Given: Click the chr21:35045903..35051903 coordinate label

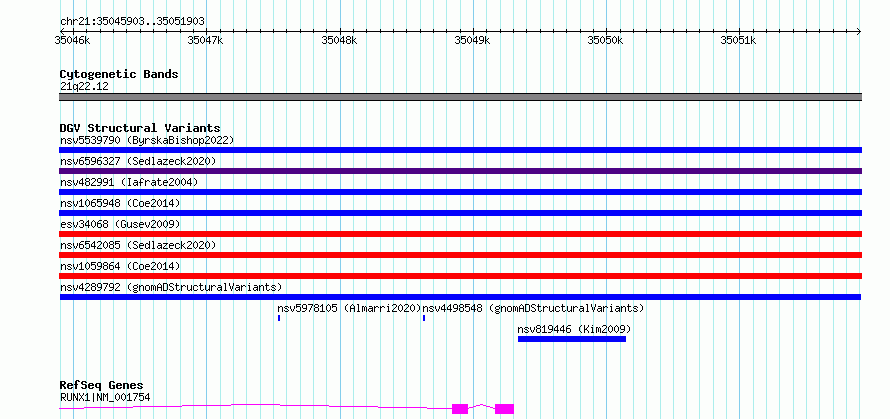Looking at the screenshot, I should [x=132, y=22].
